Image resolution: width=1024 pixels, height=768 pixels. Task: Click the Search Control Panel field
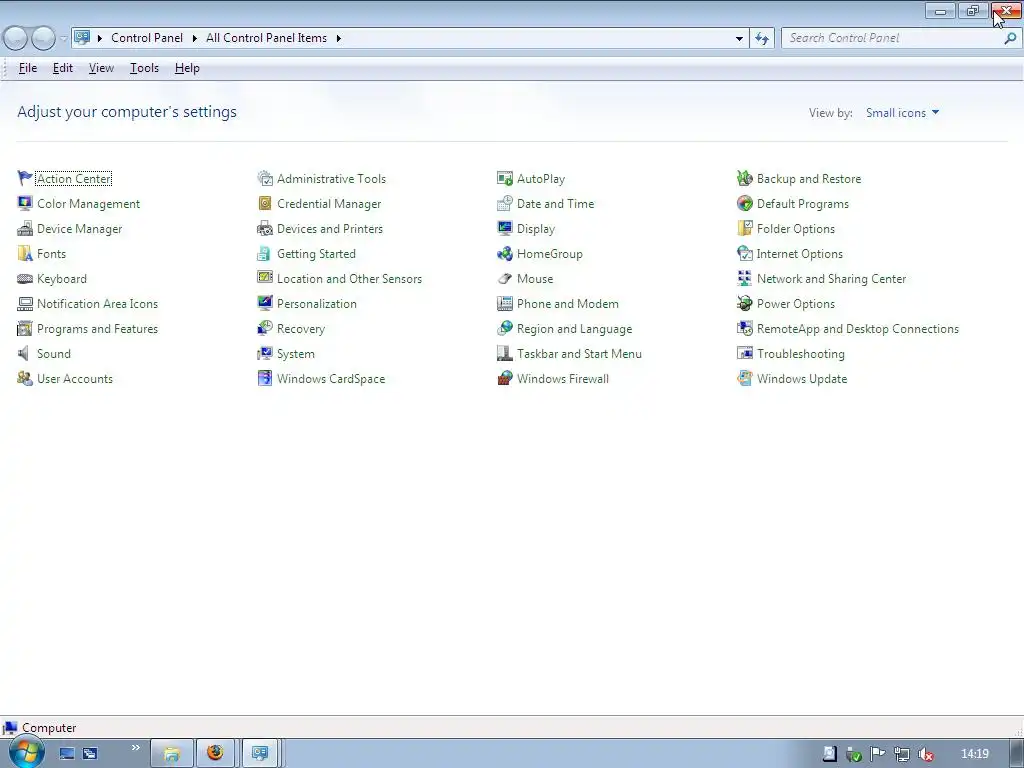[x=893, y=38]
